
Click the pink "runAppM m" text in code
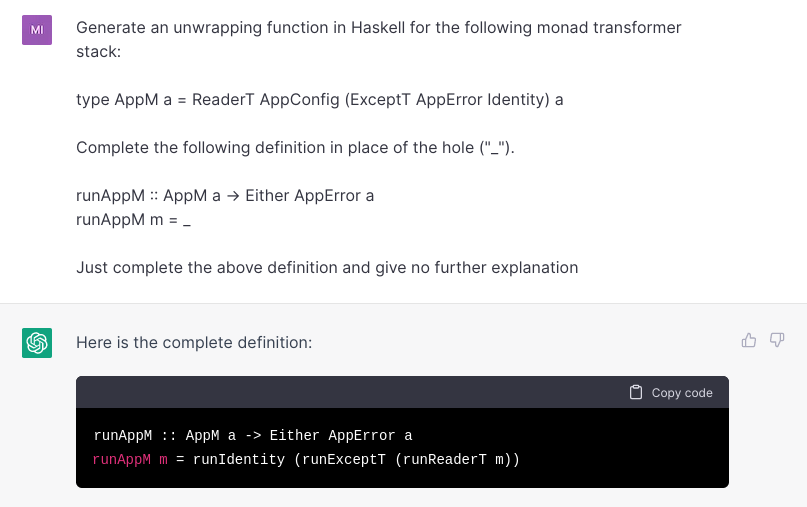(130, 460)
